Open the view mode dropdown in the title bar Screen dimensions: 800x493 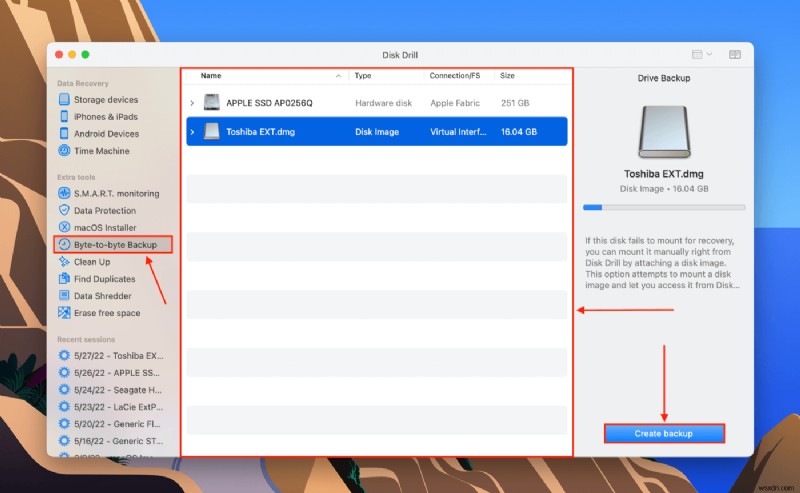click(x=702, y=55)
